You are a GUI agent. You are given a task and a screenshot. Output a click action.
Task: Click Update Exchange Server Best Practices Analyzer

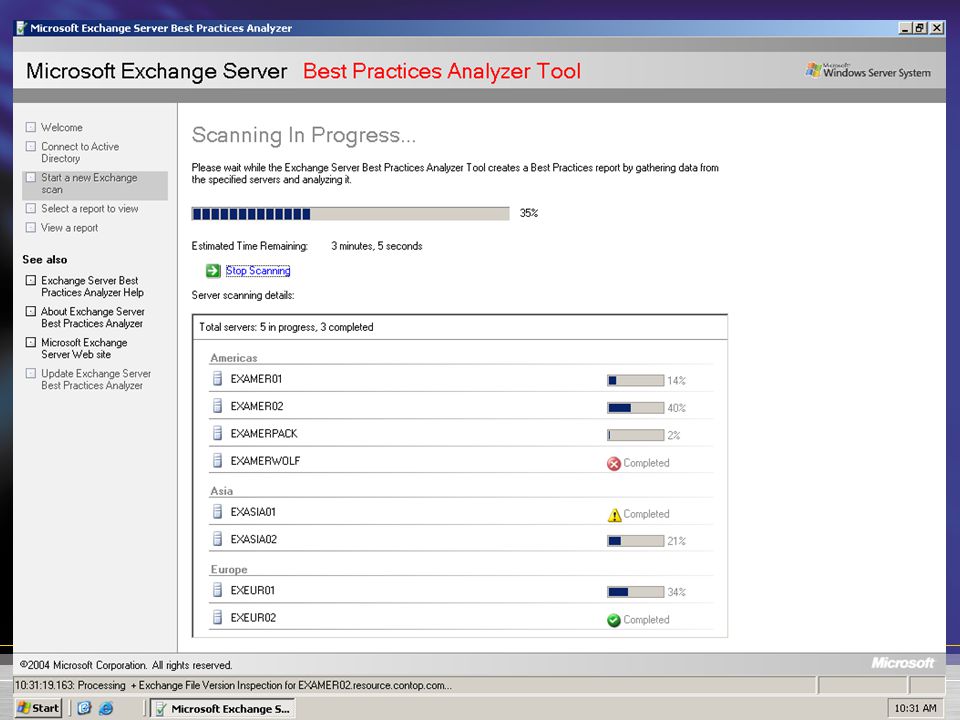pyautogui.click(x=96, y=379)
